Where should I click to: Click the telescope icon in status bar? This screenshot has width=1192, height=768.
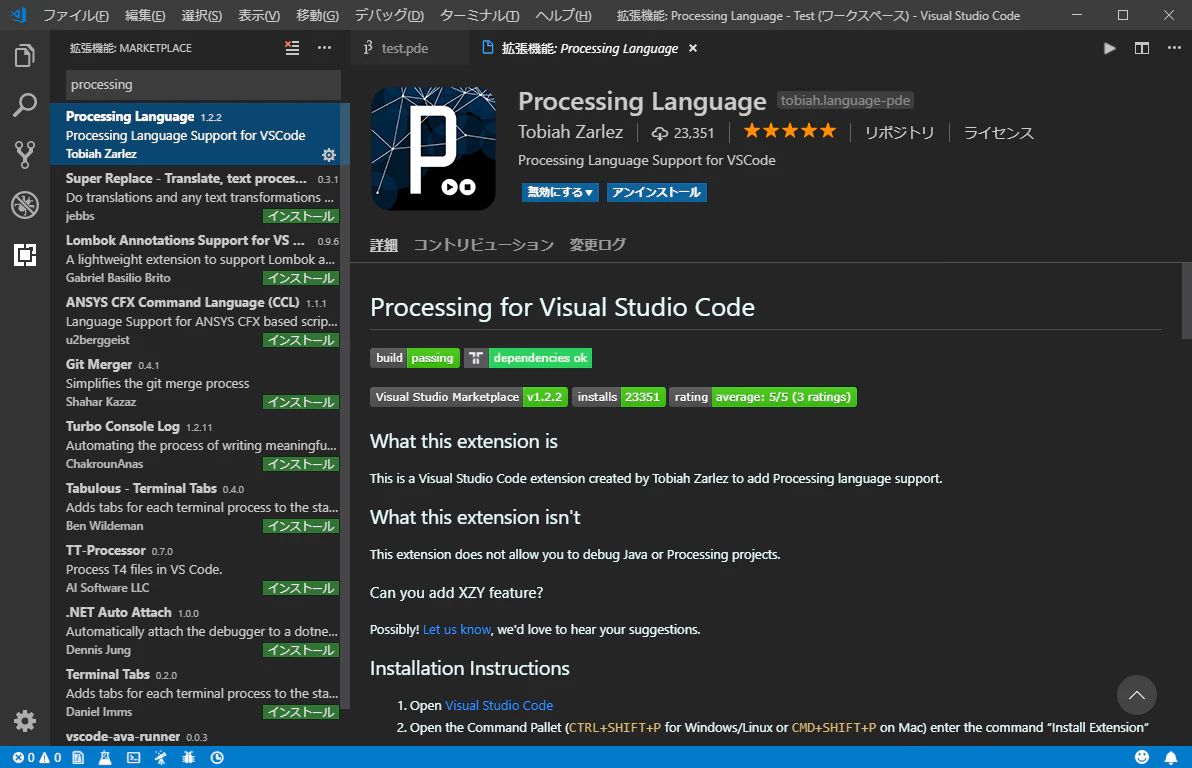[x=160, y=757]
